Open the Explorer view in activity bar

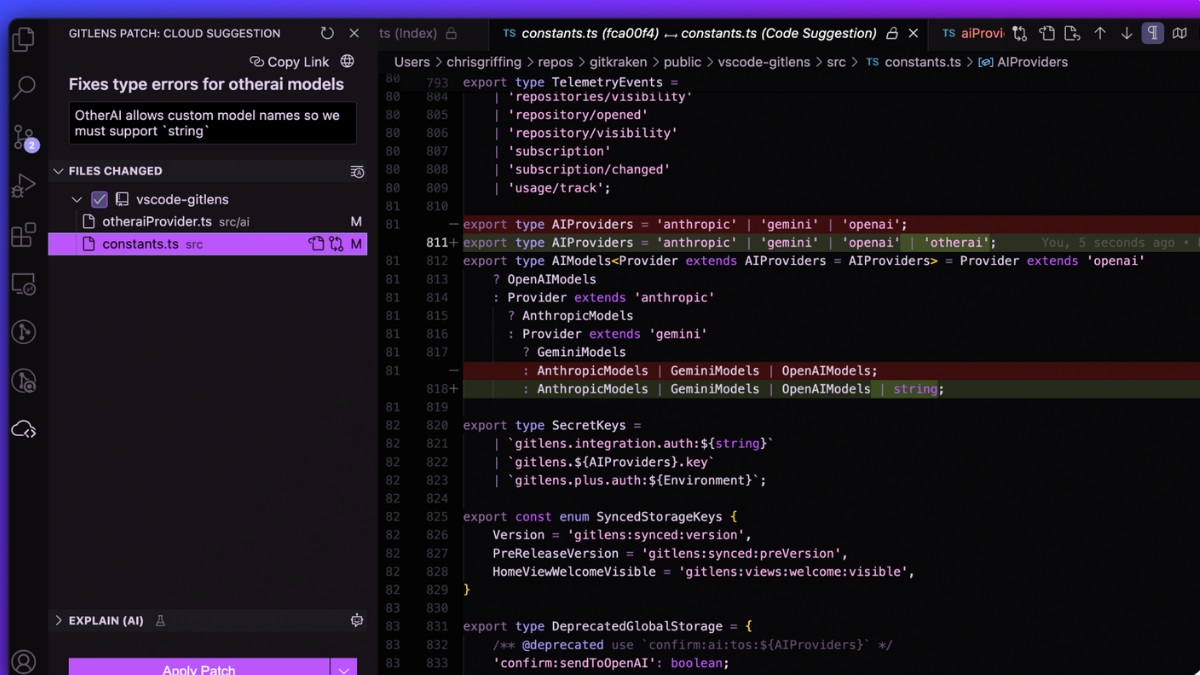(23, 39)
